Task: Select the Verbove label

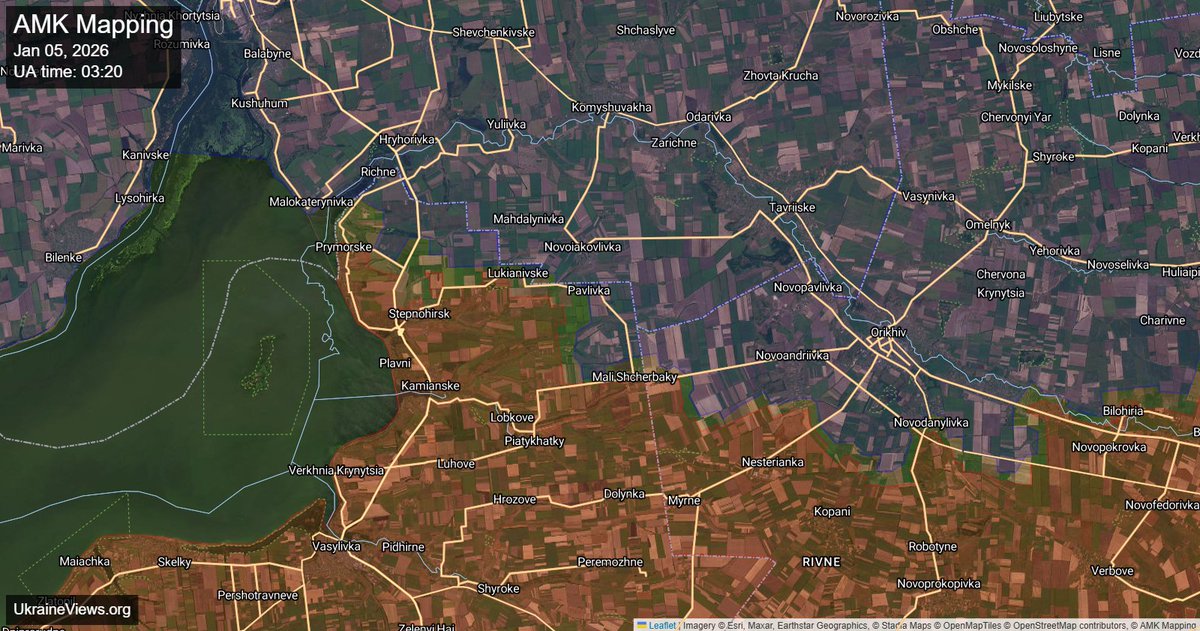Action: [1112, 570]
